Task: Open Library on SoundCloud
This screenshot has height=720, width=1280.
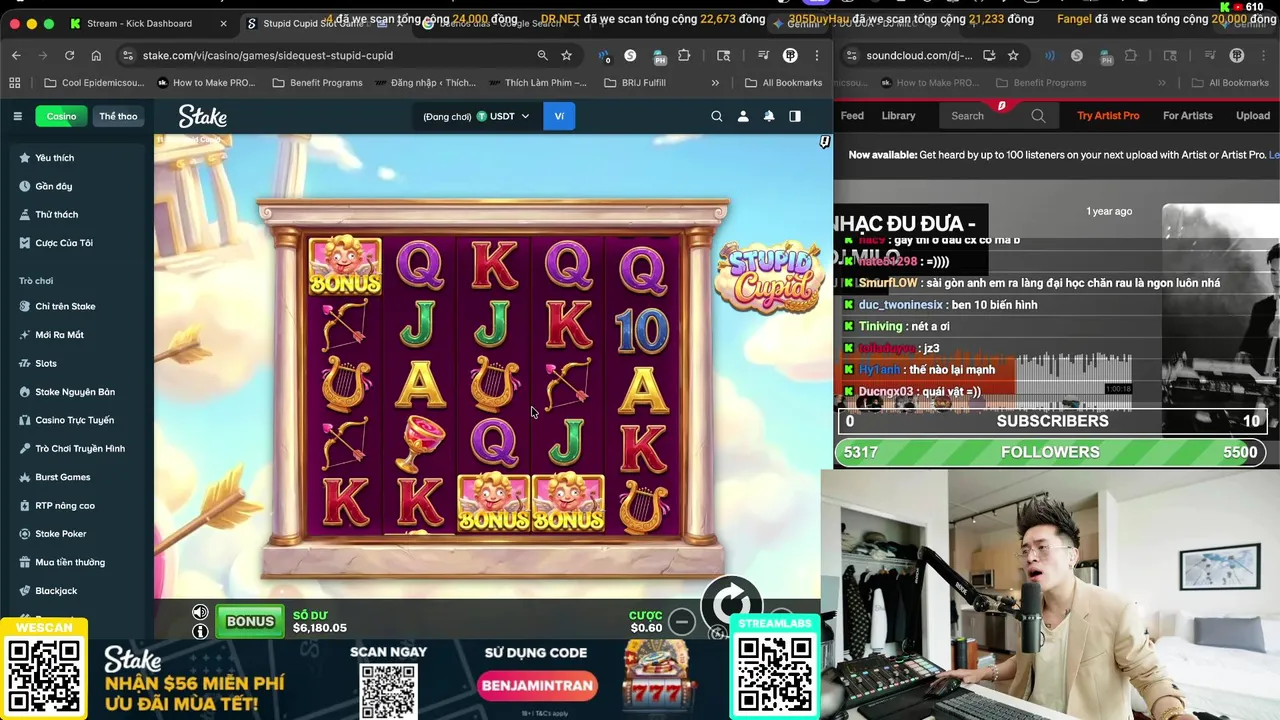Action: pyautogui.click(x=898, y=116)
